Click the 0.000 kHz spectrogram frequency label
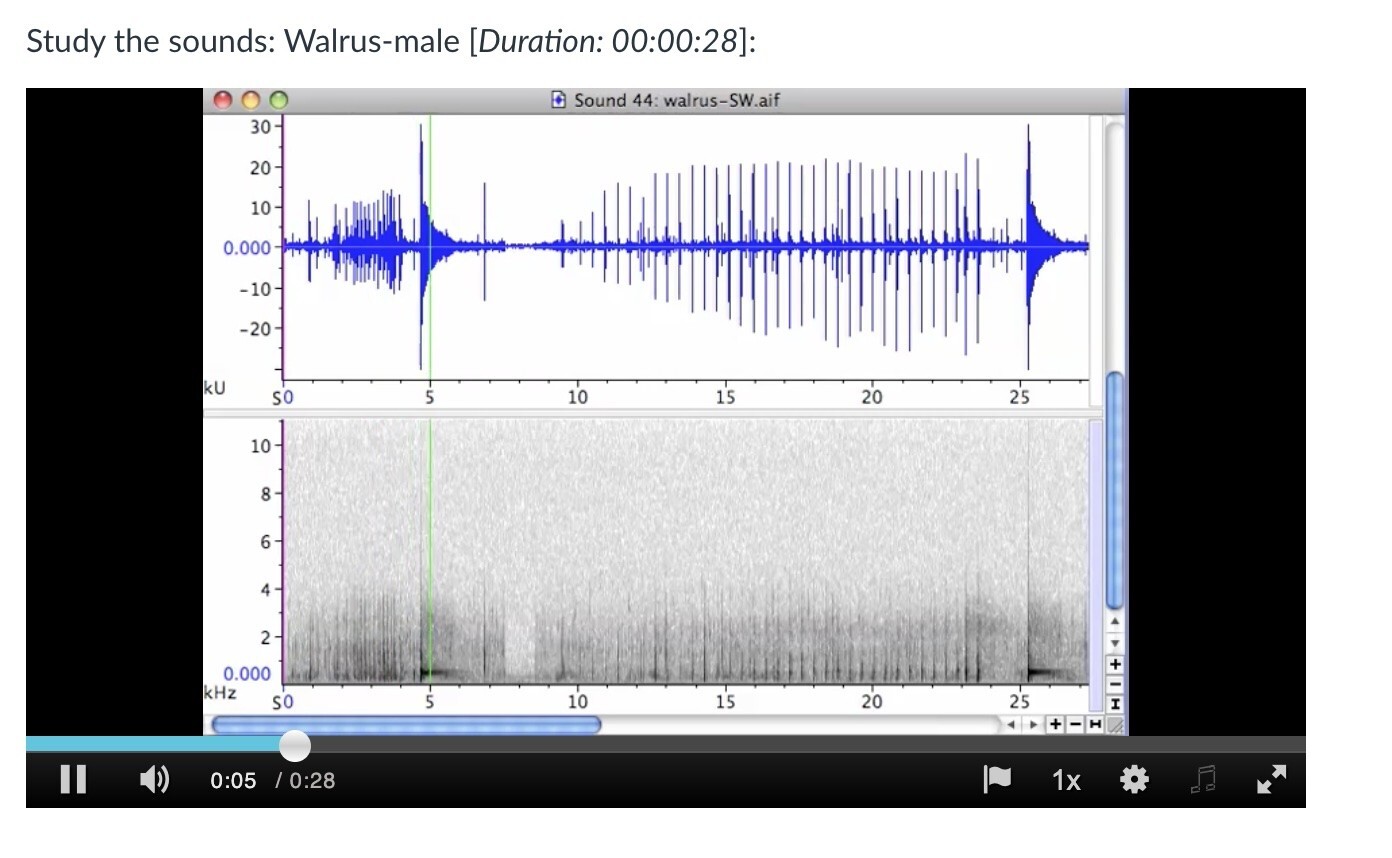The width and height of the screenshot is (1392, 858). point(247,674)
